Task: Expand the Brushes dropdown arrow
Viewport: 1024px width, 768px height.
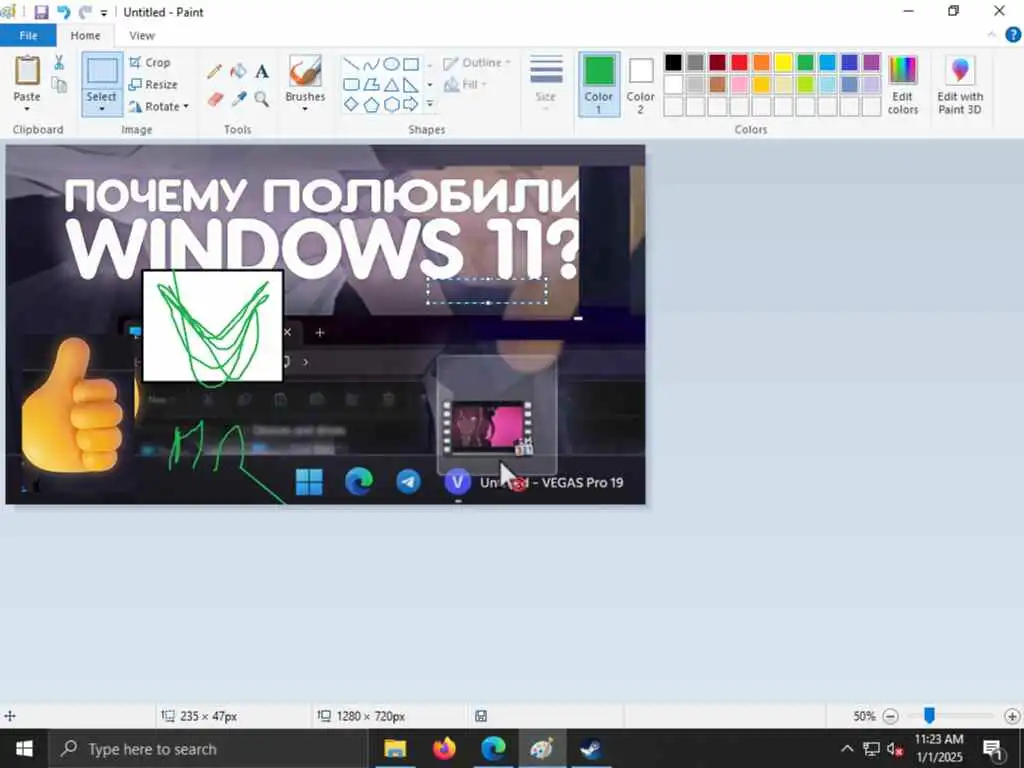Action: [305, 108]
